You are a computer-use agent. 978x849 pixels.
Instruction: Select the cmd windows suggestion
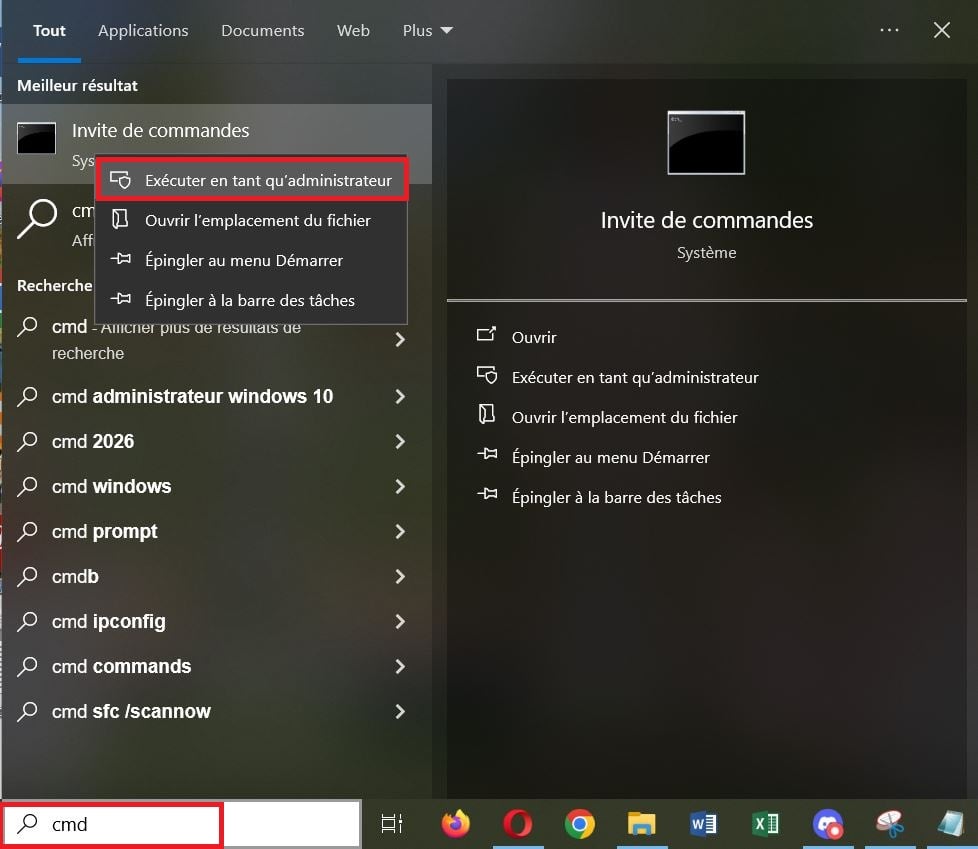pyautogui.click(x=111, y=486)
